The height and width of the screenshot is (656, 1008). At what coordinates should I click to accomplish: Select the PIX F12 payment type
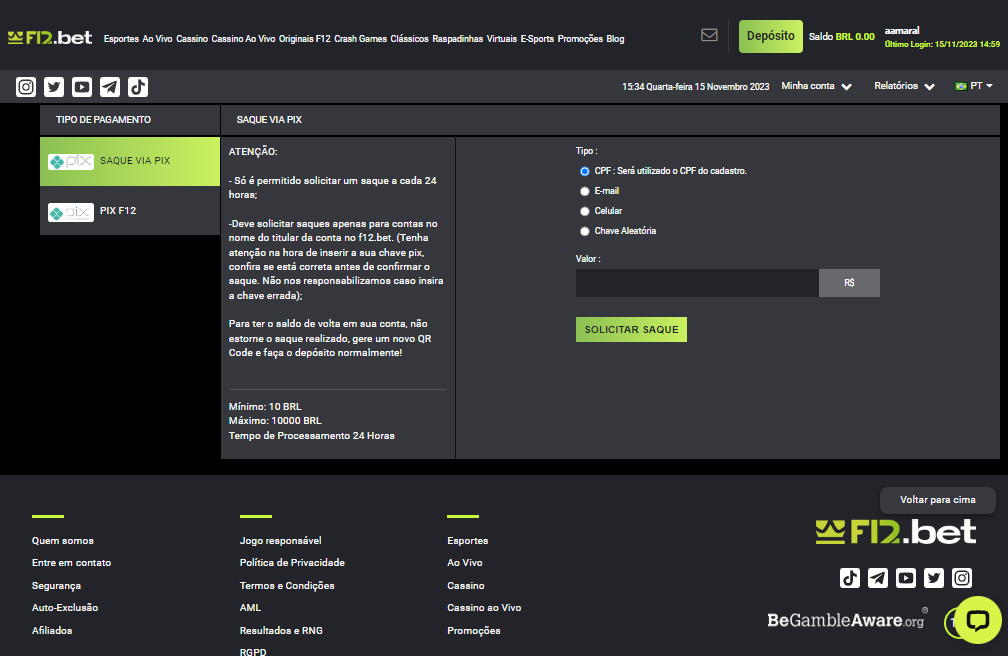(x=130, y=211)
